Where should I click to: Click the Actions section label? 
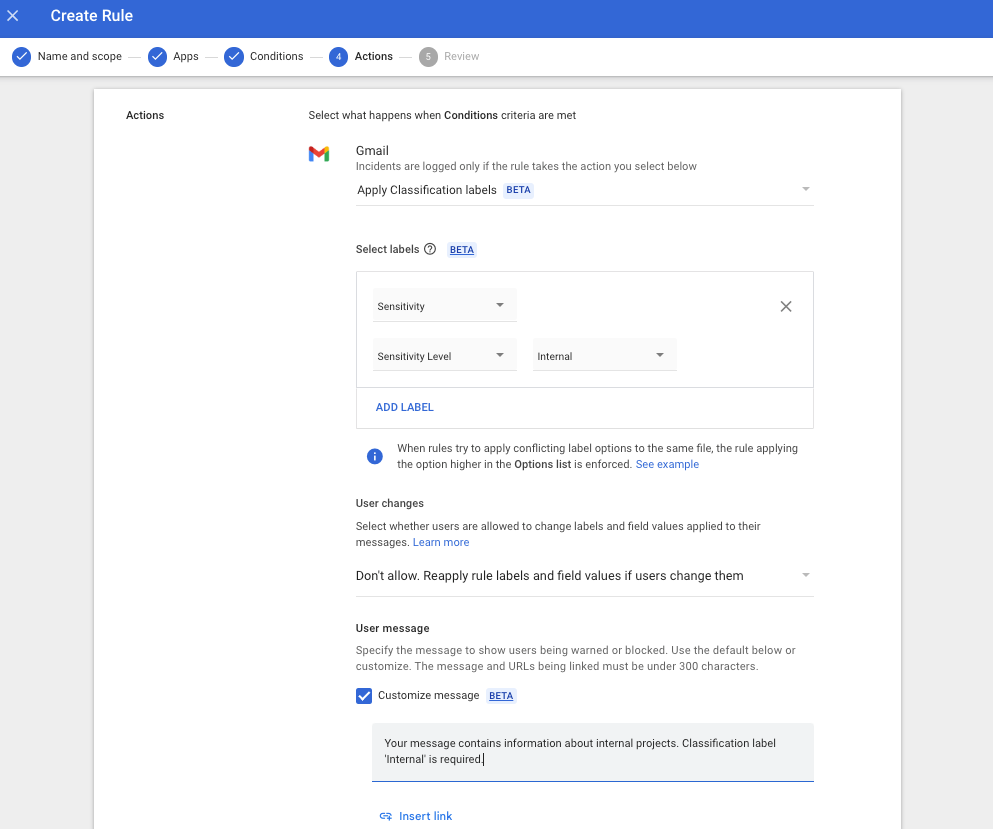click(x=145, y=115)
